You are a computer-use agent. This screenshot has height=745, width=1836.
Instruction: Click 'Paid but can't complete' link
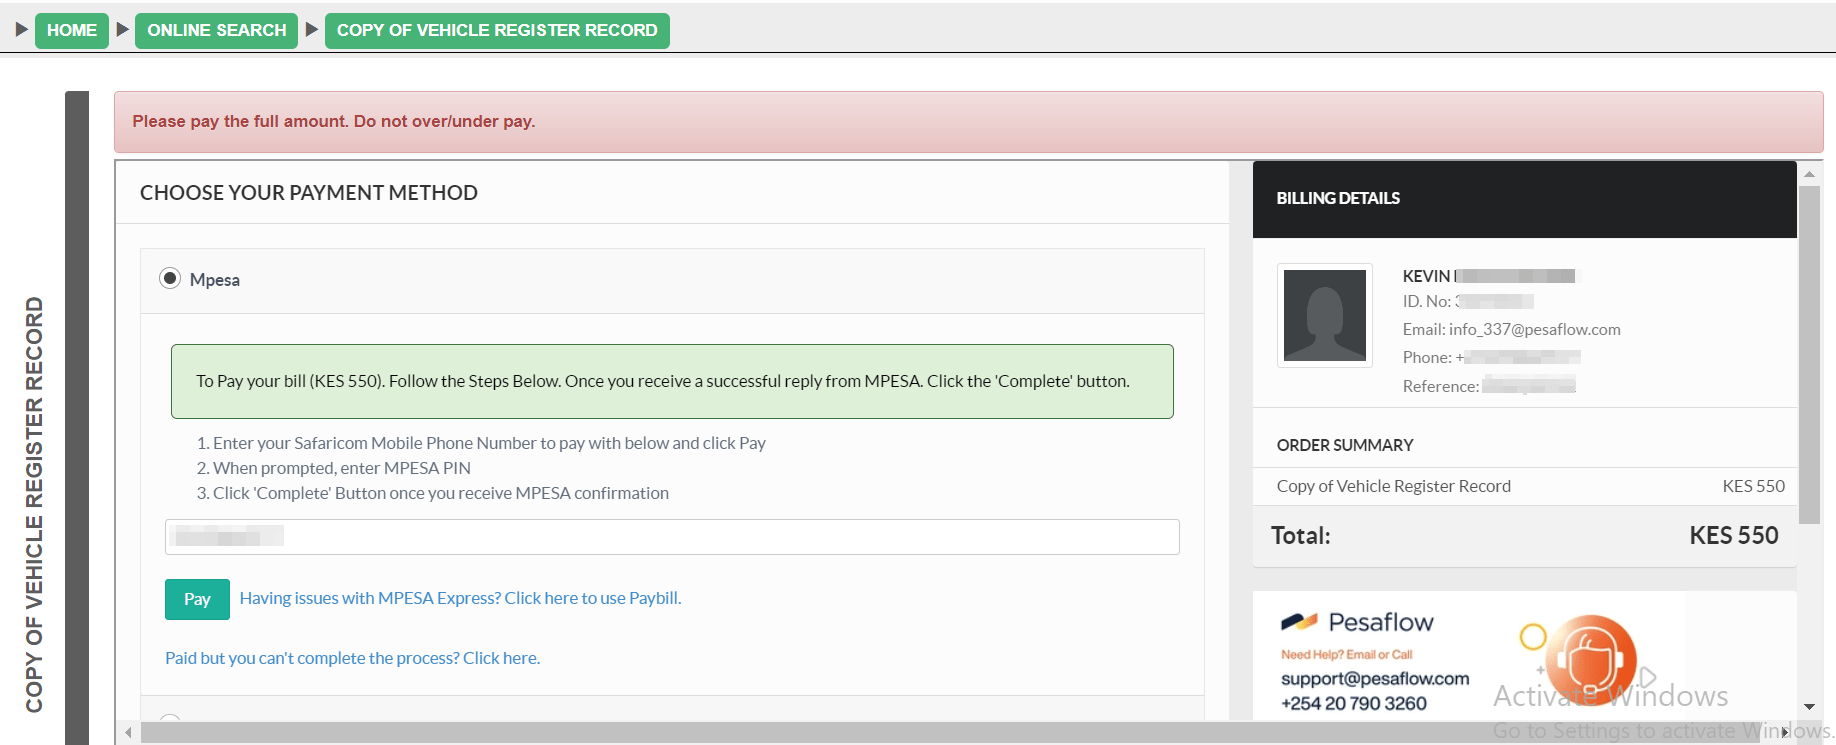tap(353, 658)
